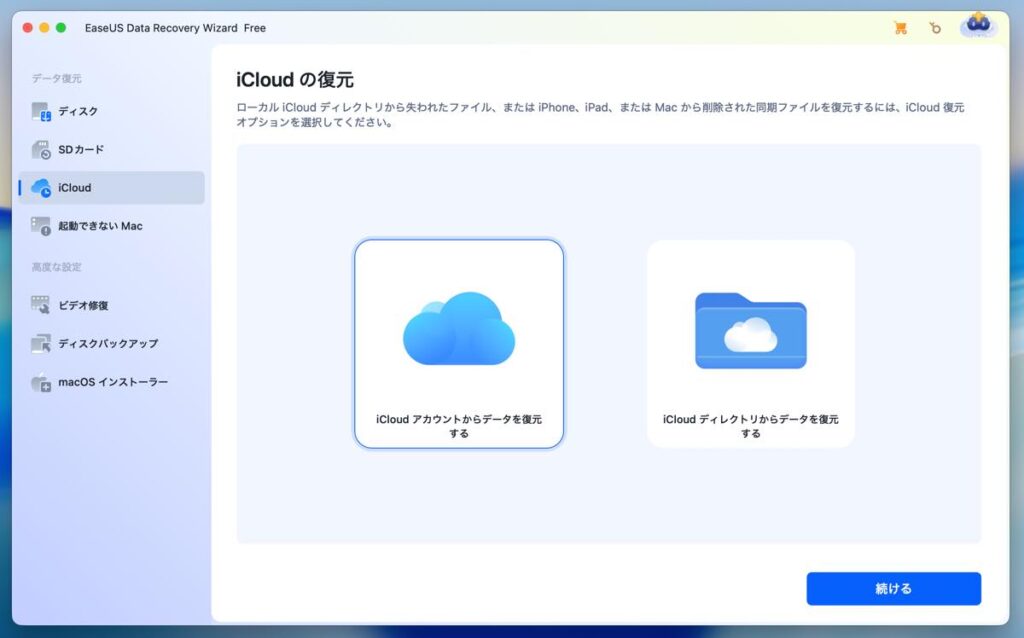Viewport: 1024px width, 638px height.
Task: Click the ディスク drive icon in sidebar
Action: coord(41,111)
